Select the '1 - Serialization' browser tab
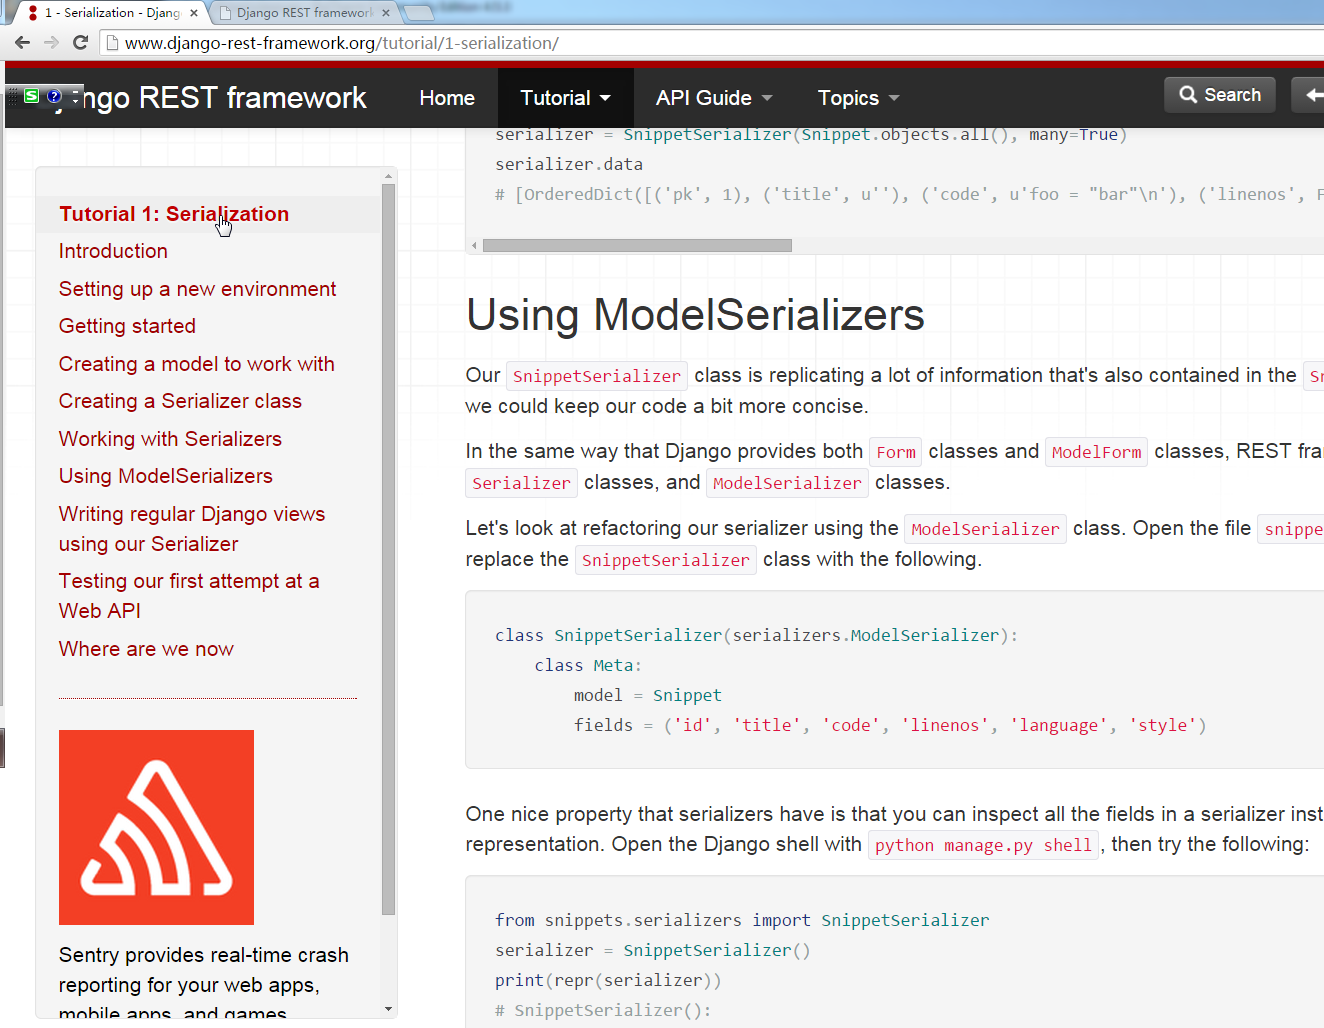The image size is (1324, 1028). (110, 13)
